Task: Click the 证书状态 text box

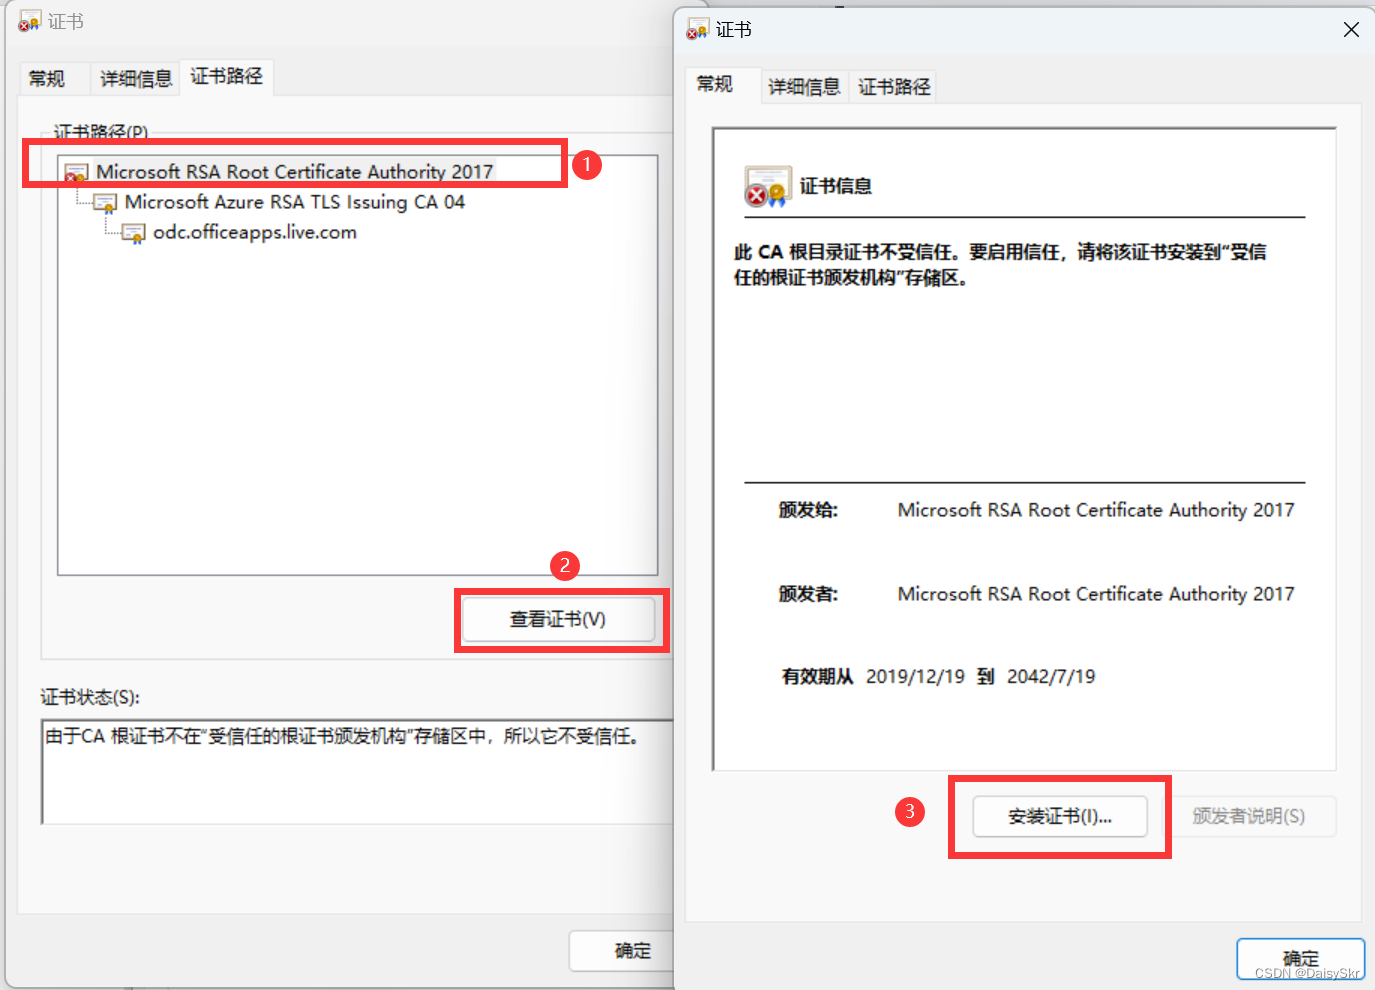Action: coord(358,772)
